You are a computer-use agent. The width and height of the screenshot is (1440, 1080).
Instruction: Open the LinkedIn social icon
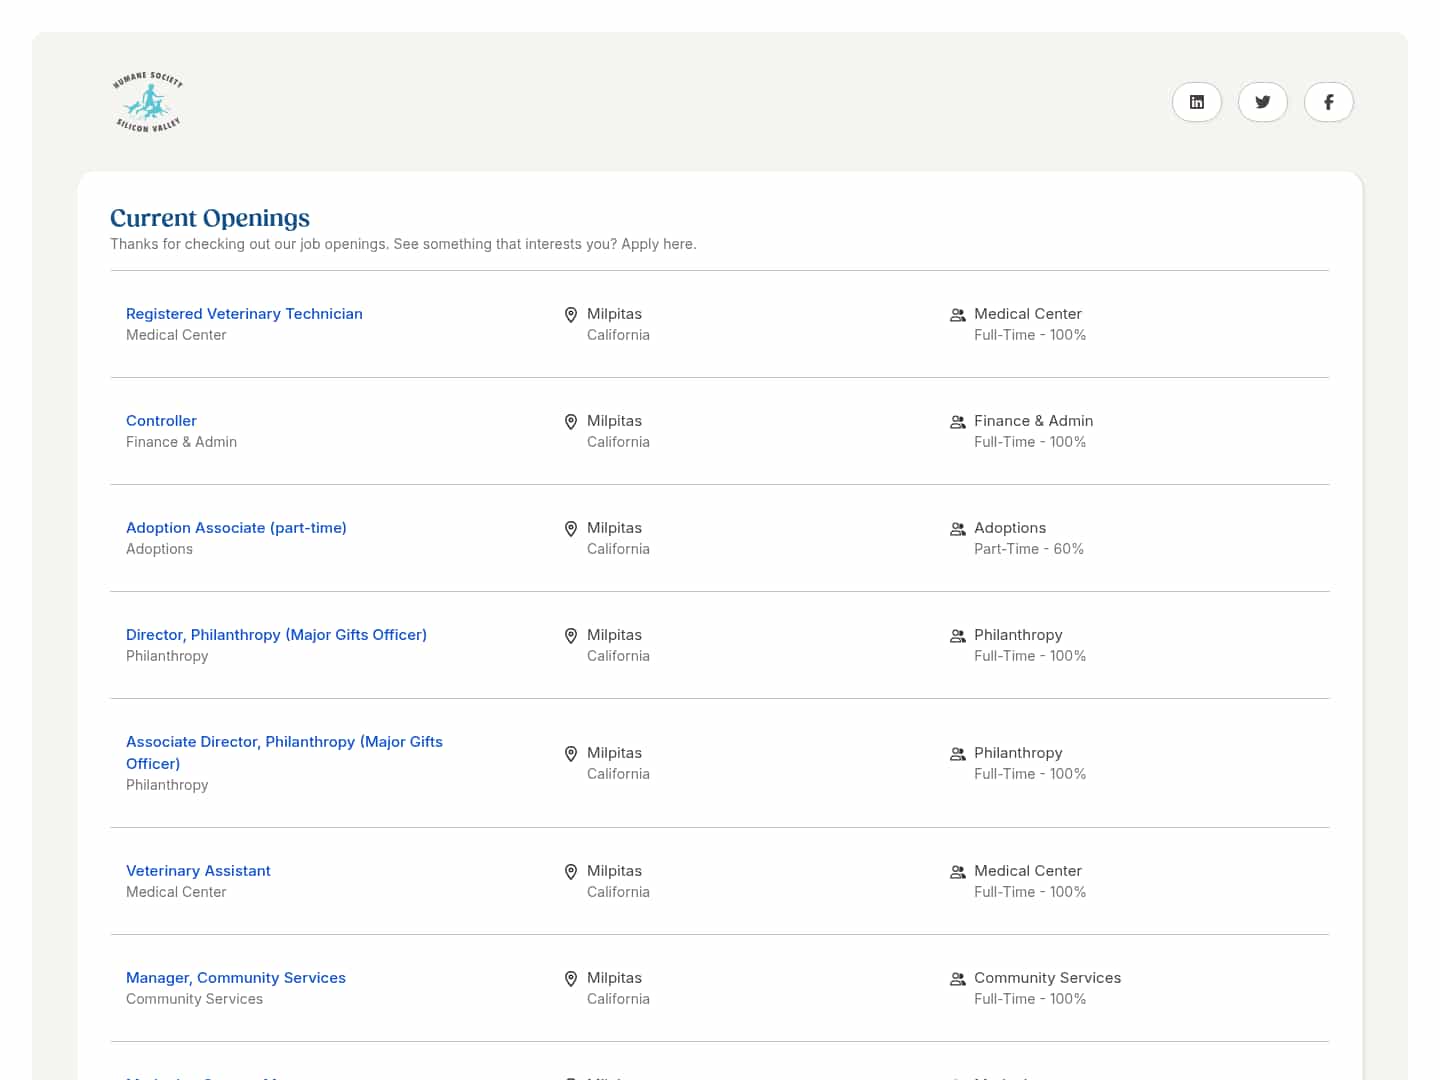[1196, 102]
